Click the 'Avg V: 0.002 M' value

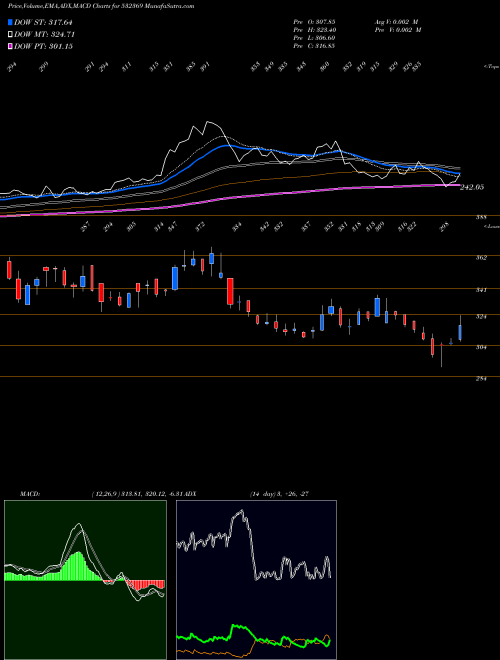pyautogui.click(x=396, y=22)
